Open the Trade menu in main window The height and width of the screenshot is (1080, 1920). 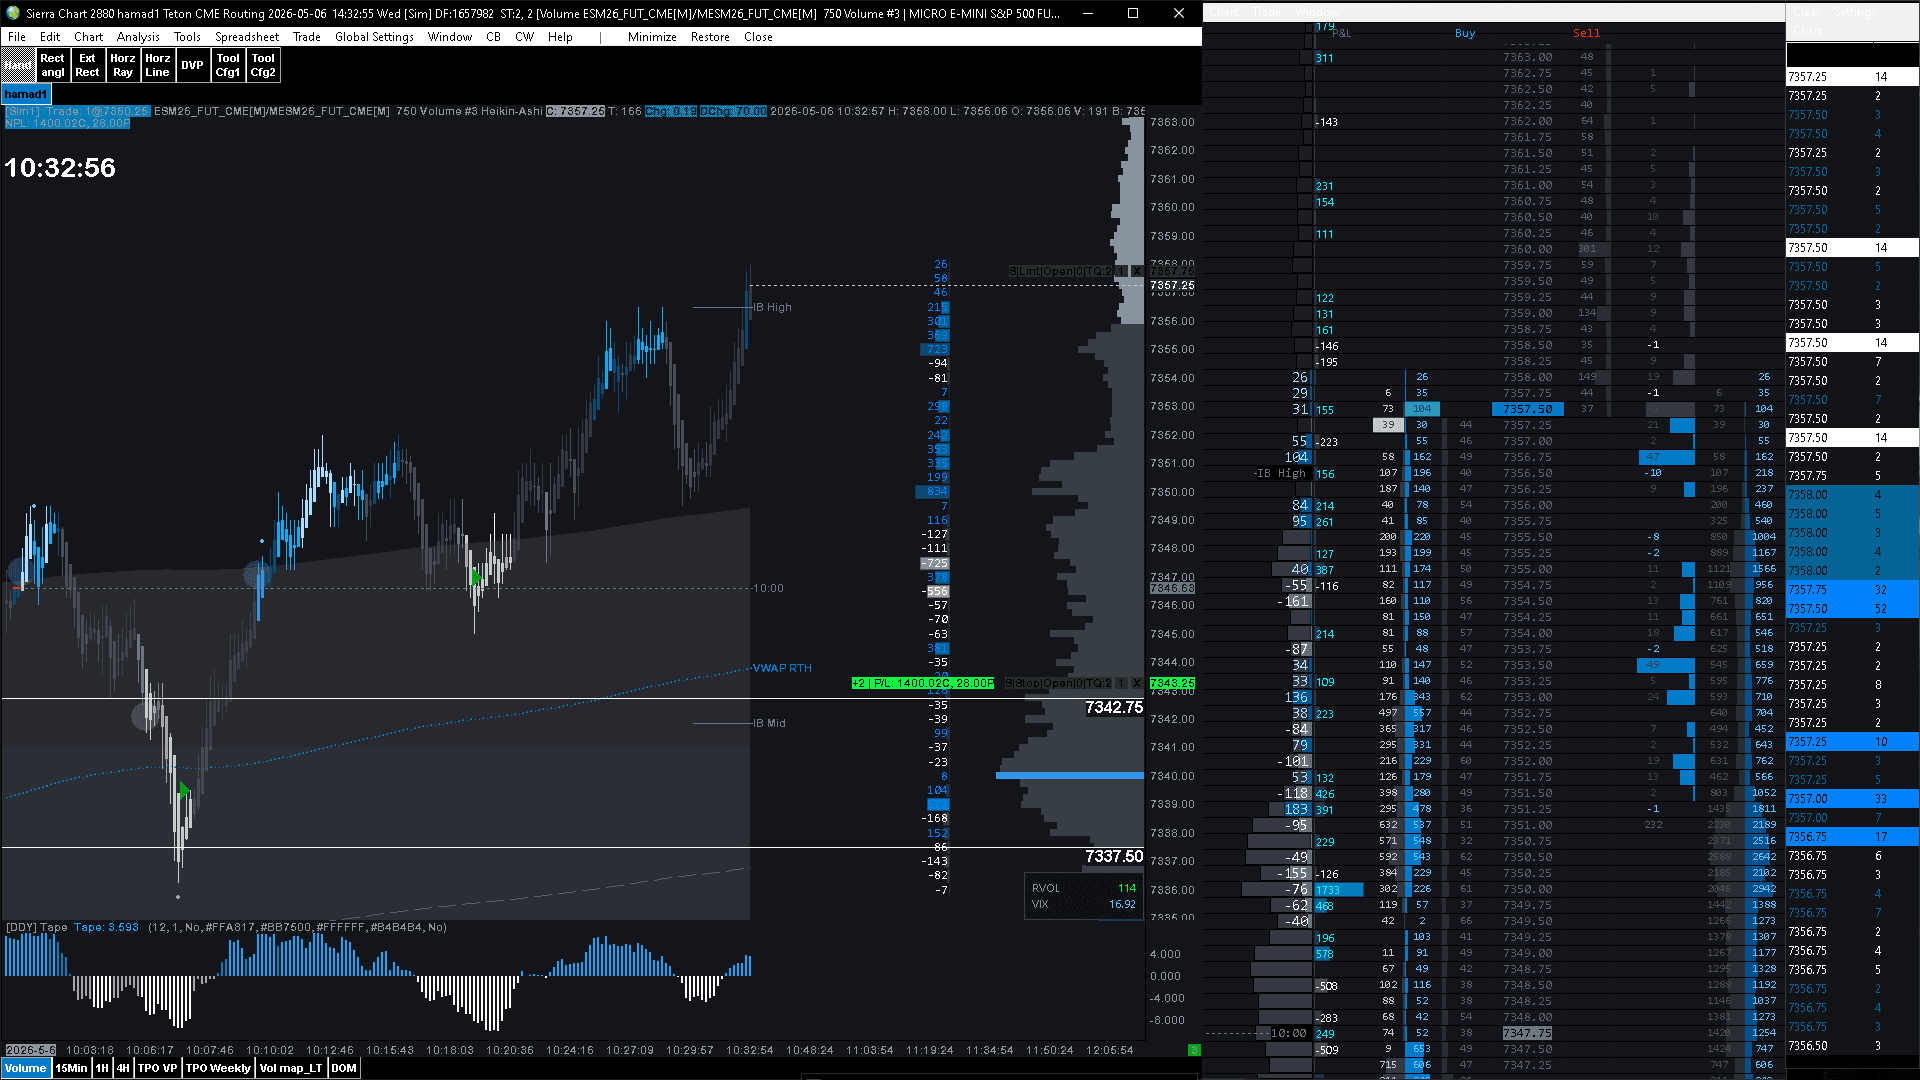click(307, 37)
